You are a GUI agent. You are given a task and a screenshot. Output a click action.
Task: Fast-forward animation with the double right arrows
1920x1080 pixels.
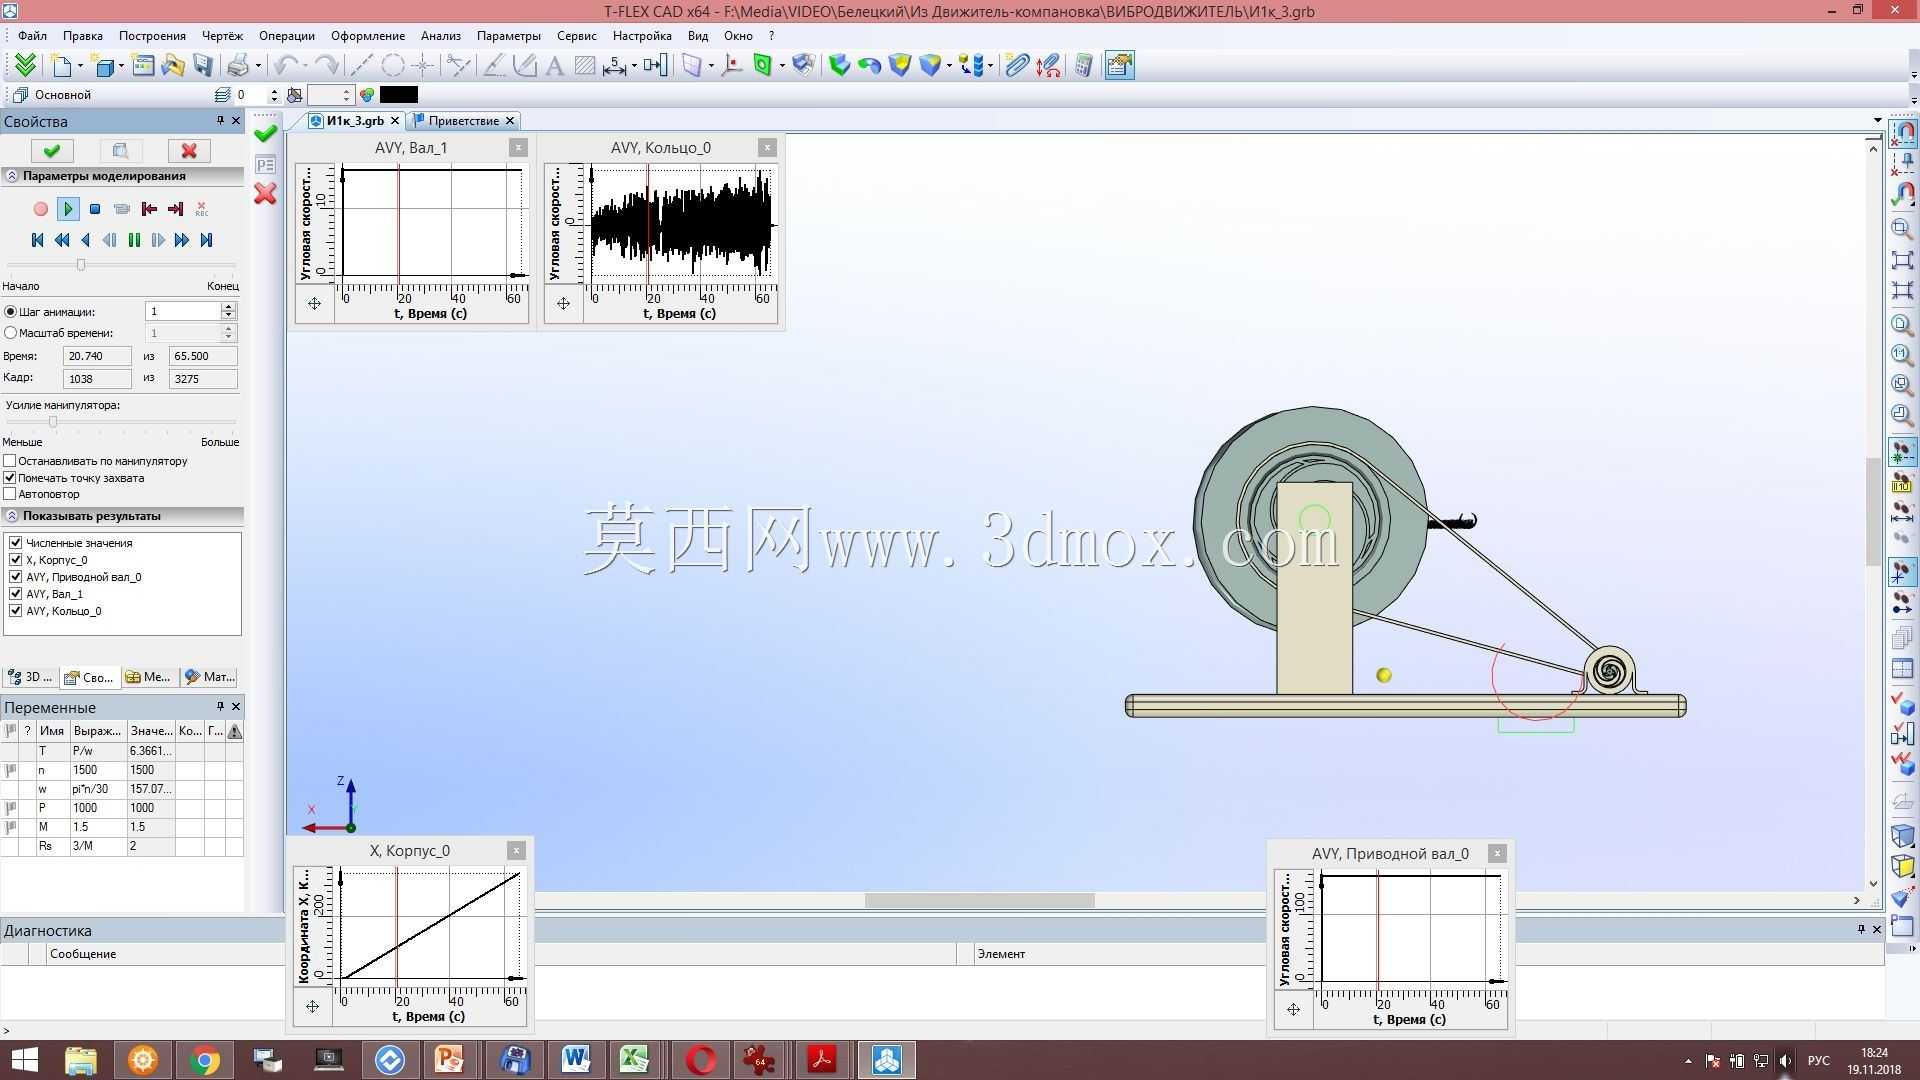tap(182, 240)
